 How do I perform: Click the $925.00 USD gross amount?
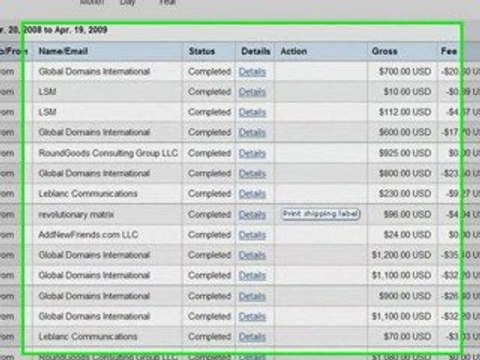tap(405, 153)
